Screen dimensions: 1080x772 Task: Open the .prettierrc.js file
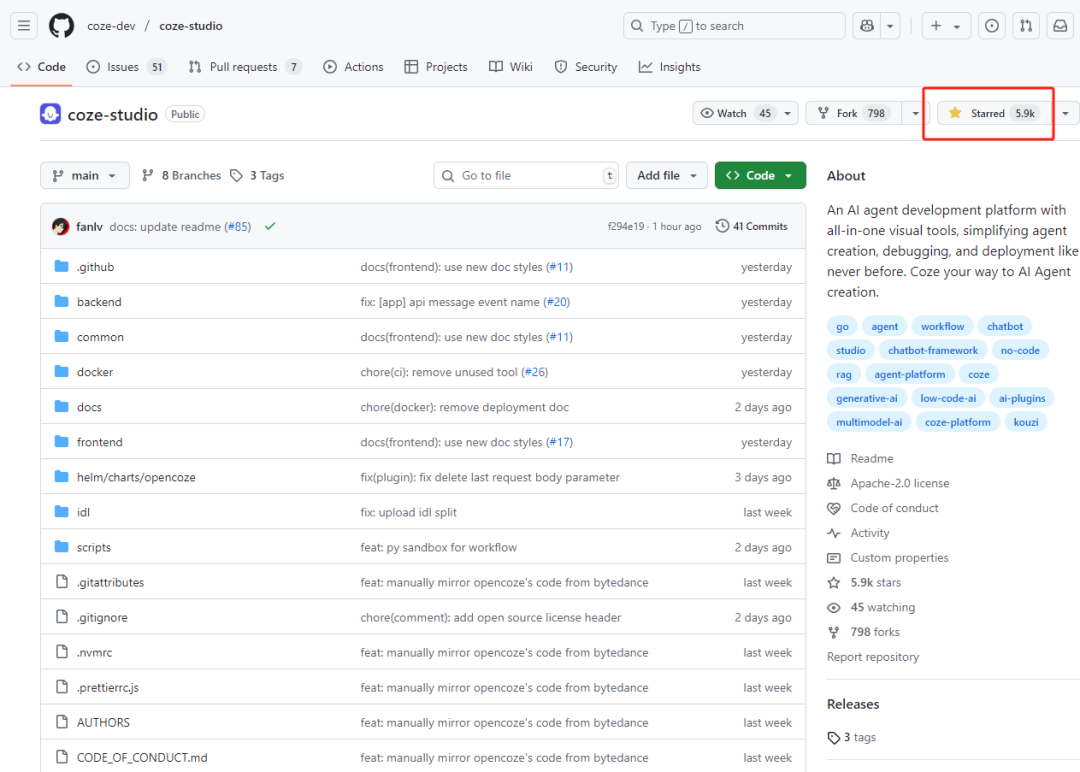coord(107,688)
